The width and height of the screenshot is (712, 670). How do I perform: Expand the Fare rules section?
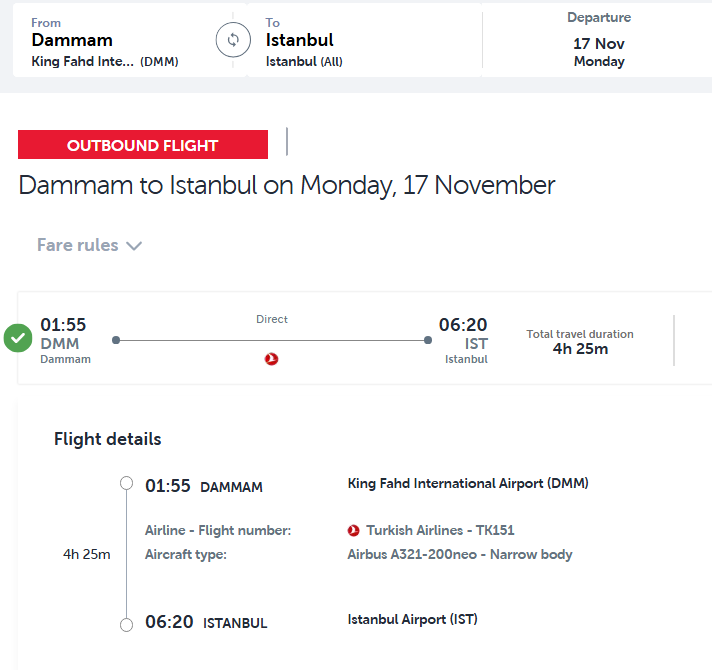(78, 245)
